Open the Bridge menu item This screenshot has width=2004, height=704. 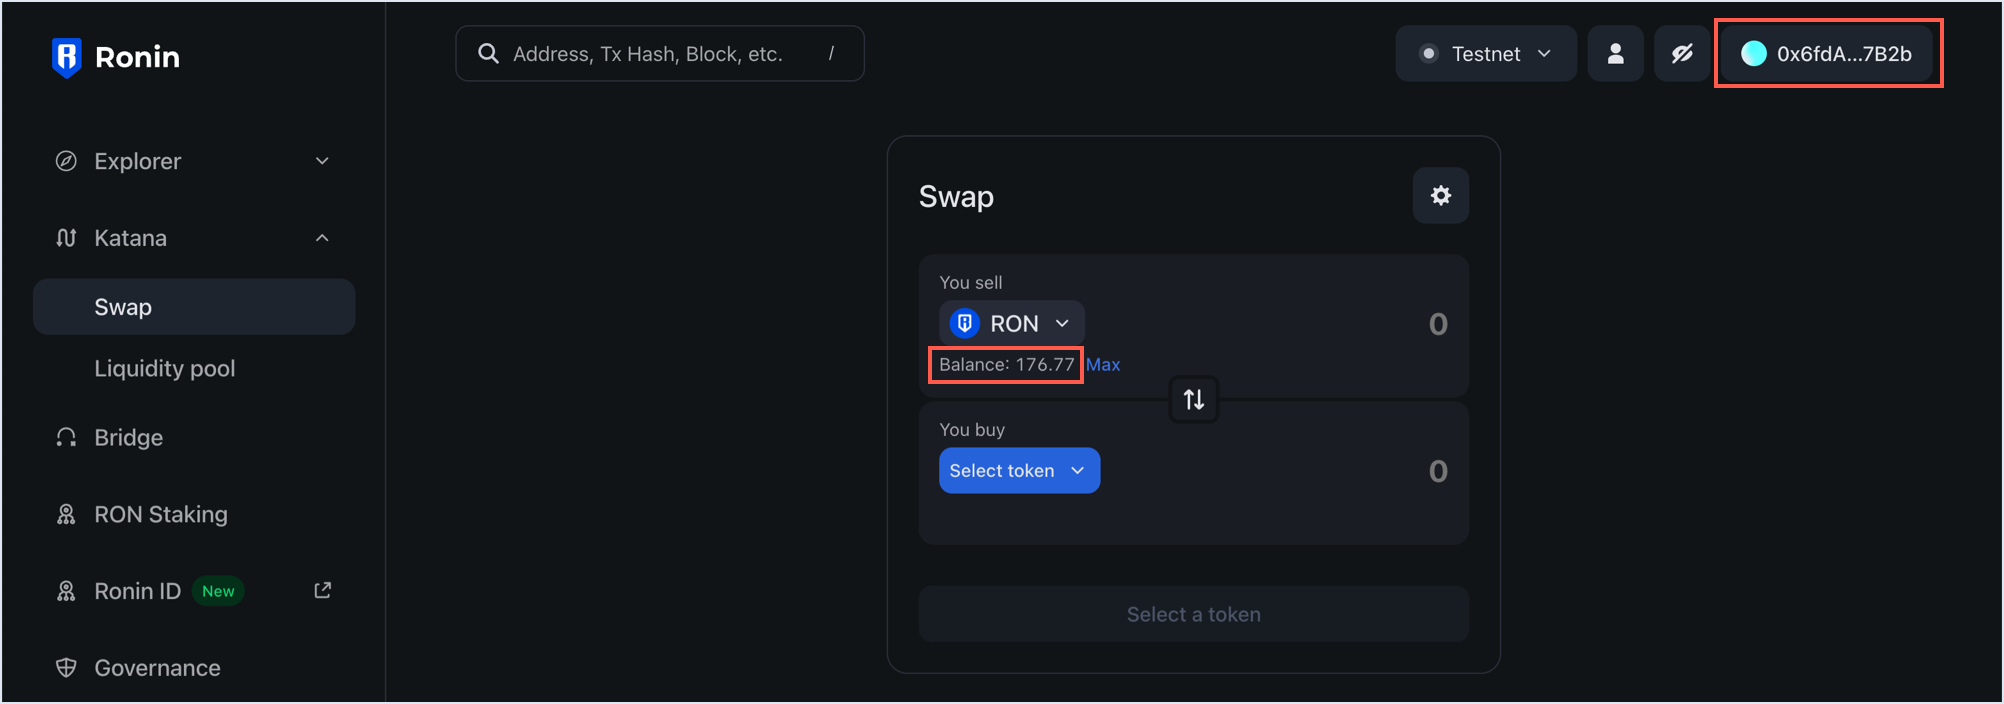[x=128, y=438]
